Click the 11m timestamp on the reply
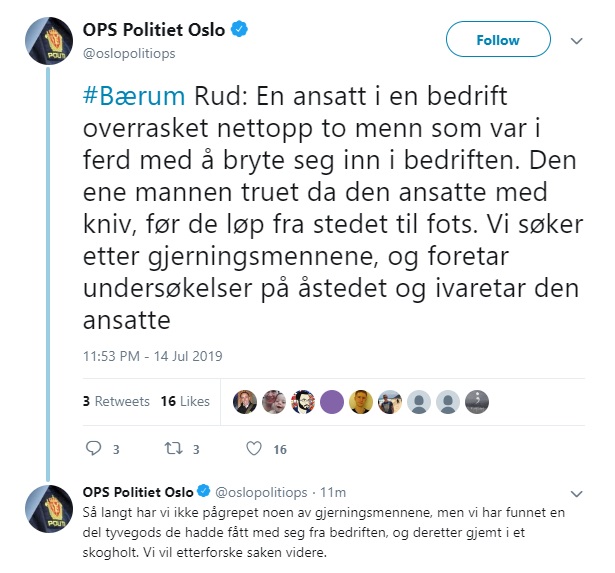This screenshot has height=573, width=615. point(335,493)
